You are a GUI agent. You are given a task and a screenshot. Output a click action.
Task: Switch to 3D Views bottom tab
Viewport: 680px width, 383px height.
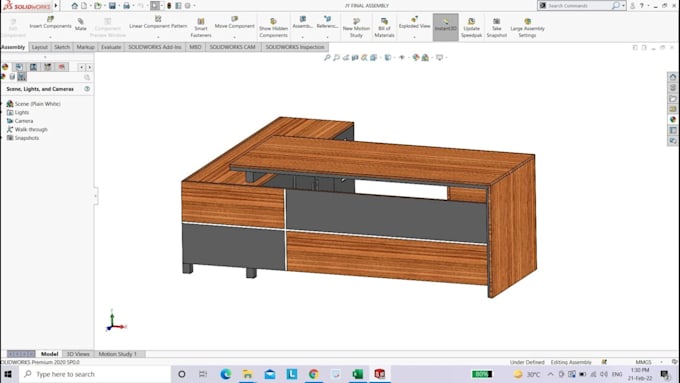[x=78, y=354]
